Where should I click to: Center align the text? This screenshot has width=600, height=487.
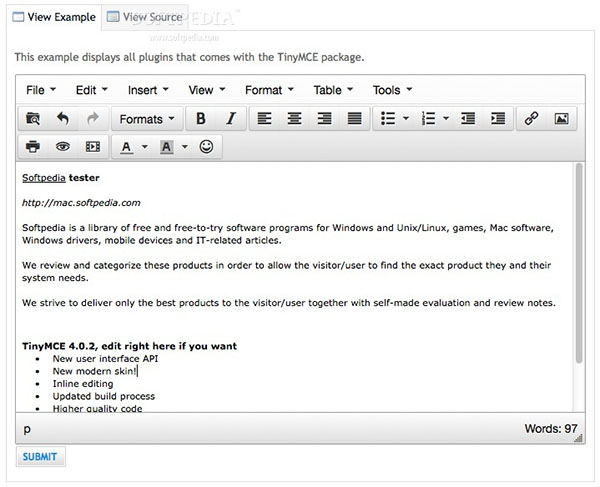tap(294, 119)
